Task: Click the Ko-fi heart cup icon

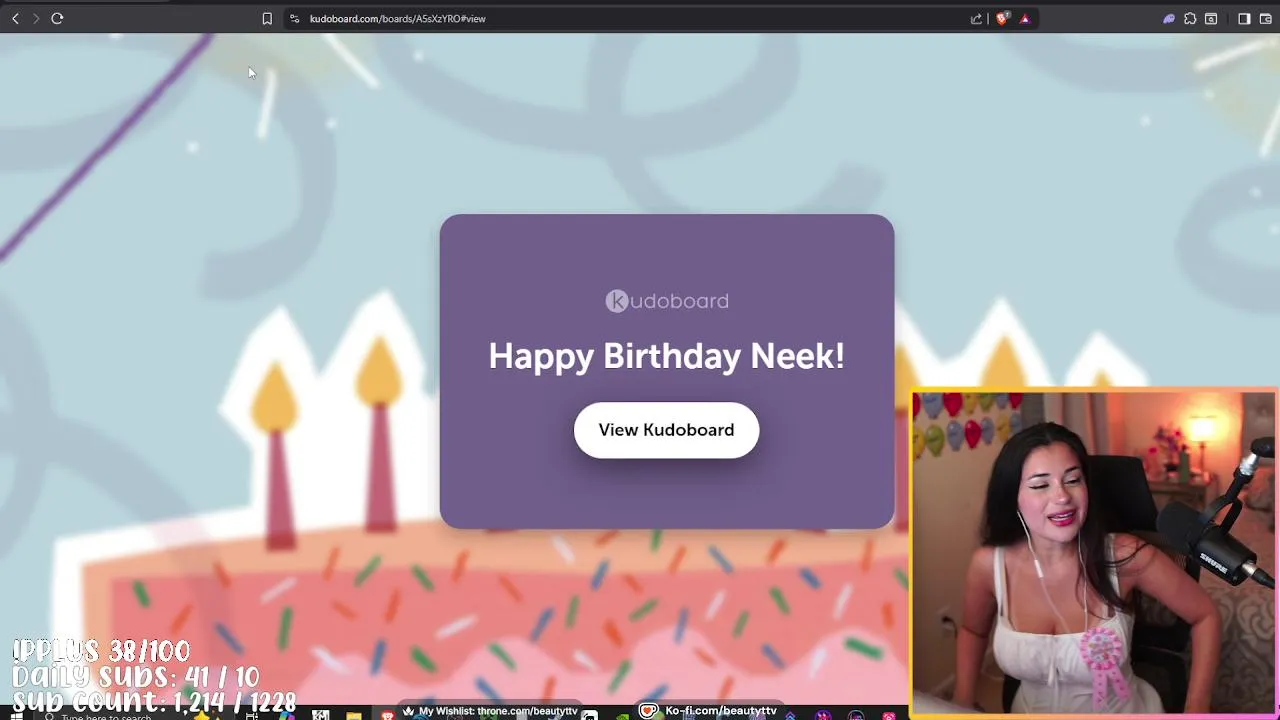Action: coord(648,711)
